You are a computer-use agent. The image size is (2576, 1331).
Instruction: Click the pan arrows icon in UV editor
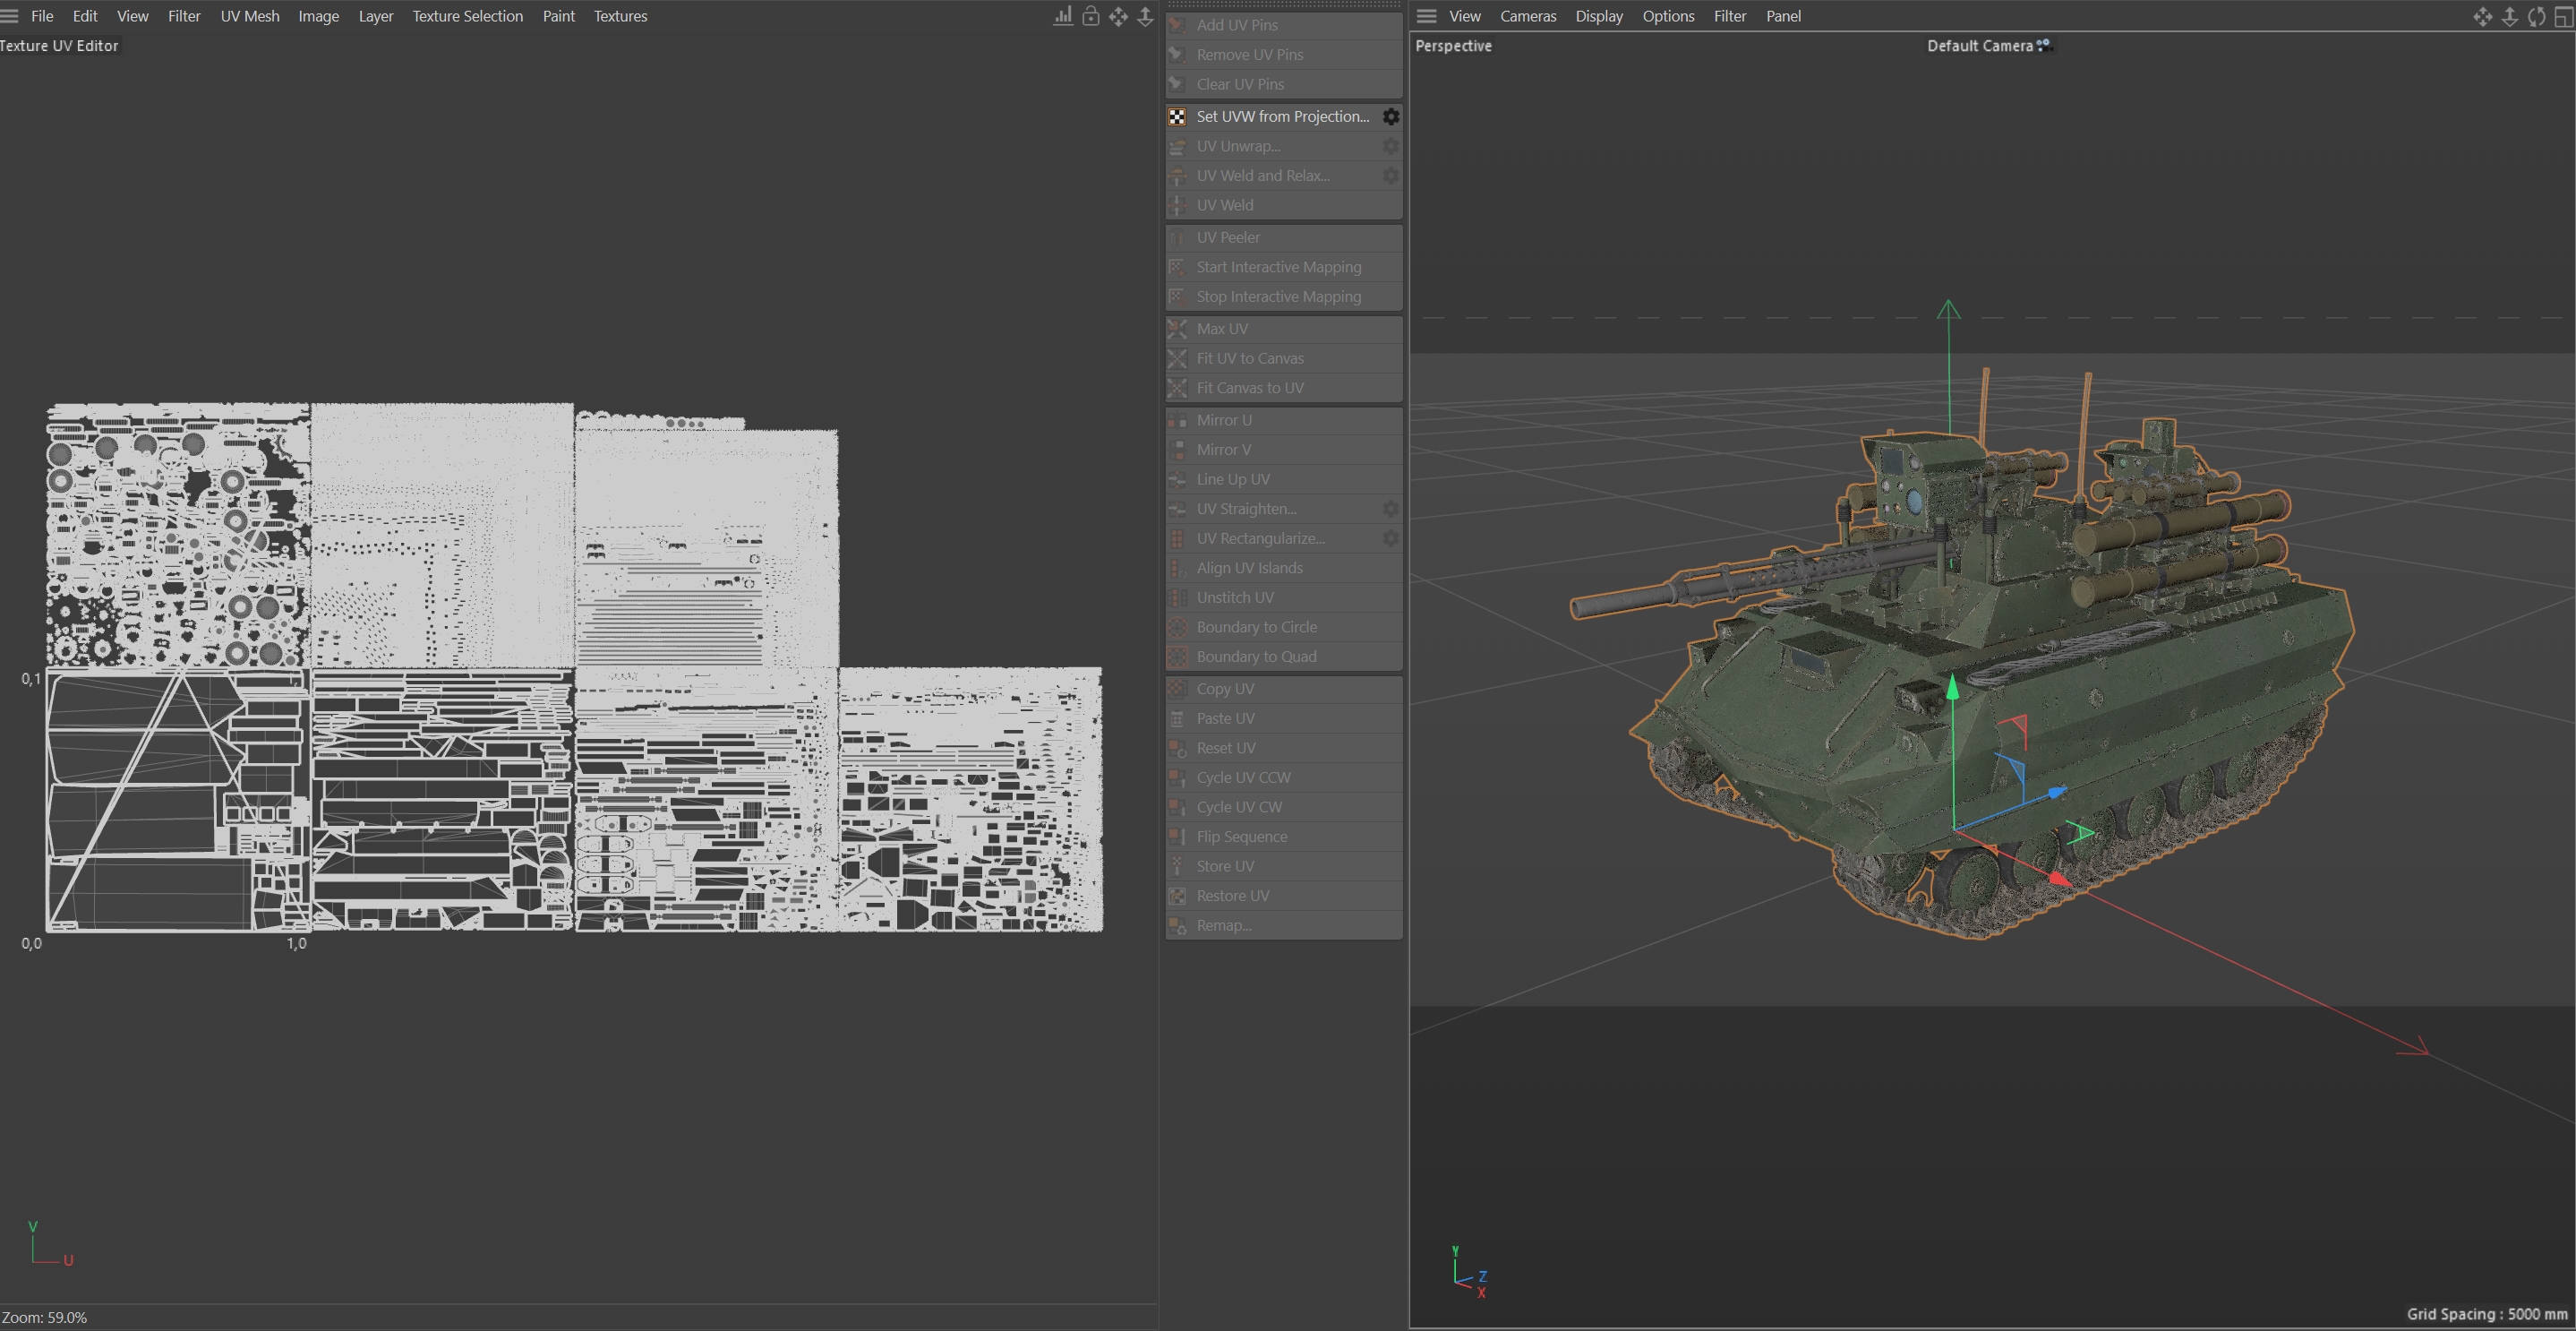click(x=1118, y=16)
